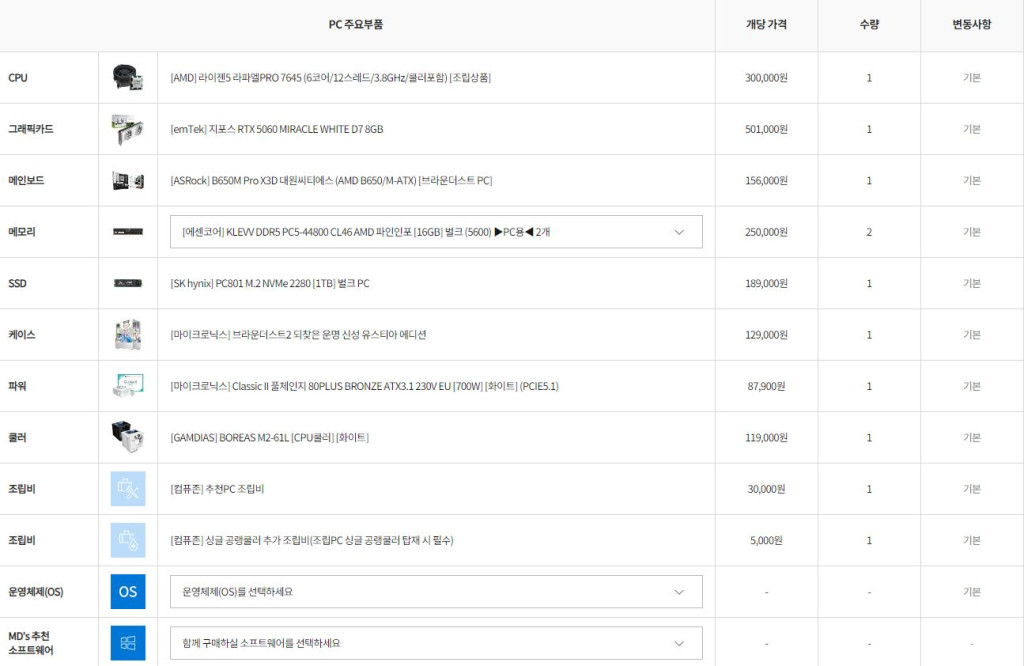Click the SK hynix SSD thumbnail
The width and height of the screenshot is (1024, 666).
[127, 283]
